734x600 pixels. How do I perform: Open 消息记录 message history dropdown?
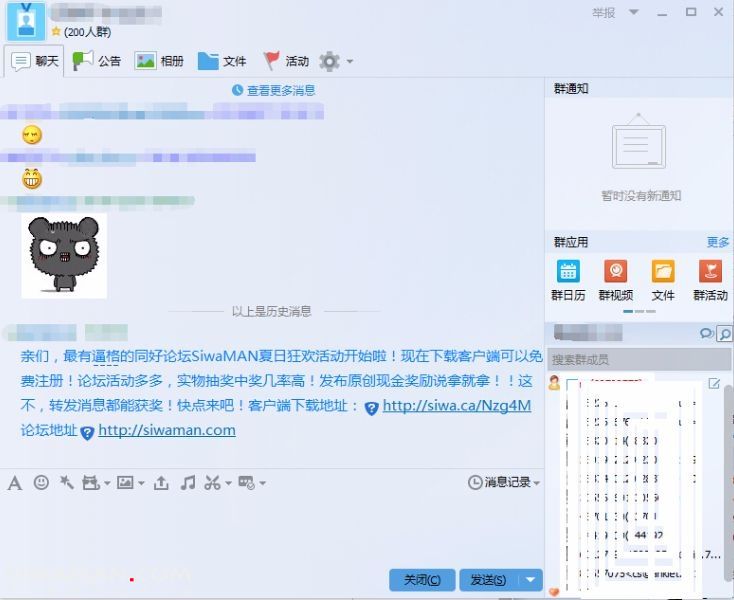505,483
